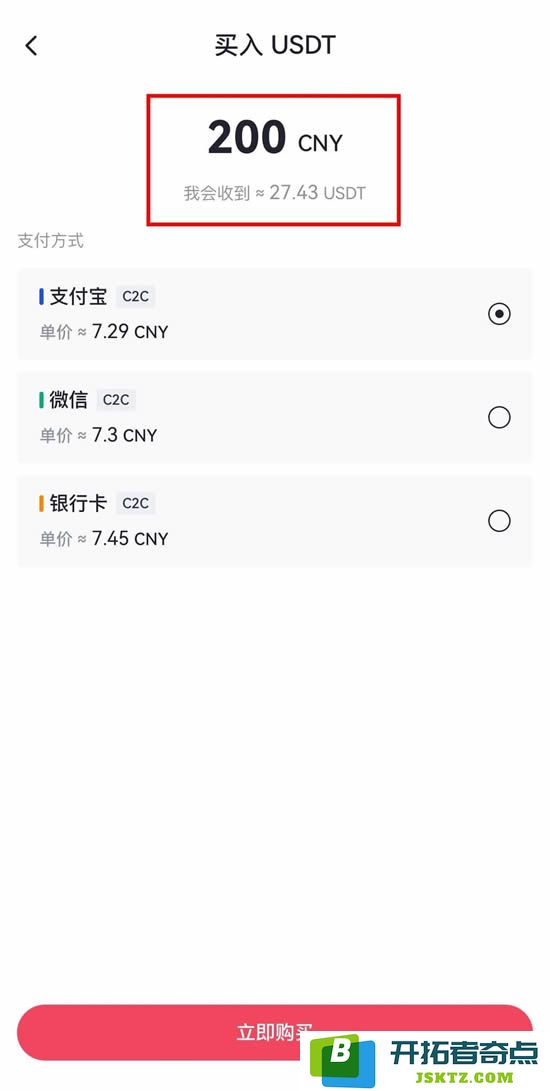
Task: Tap the 我会收到 ≈ 27.43 USDT text
Action: tap(274, 193)
